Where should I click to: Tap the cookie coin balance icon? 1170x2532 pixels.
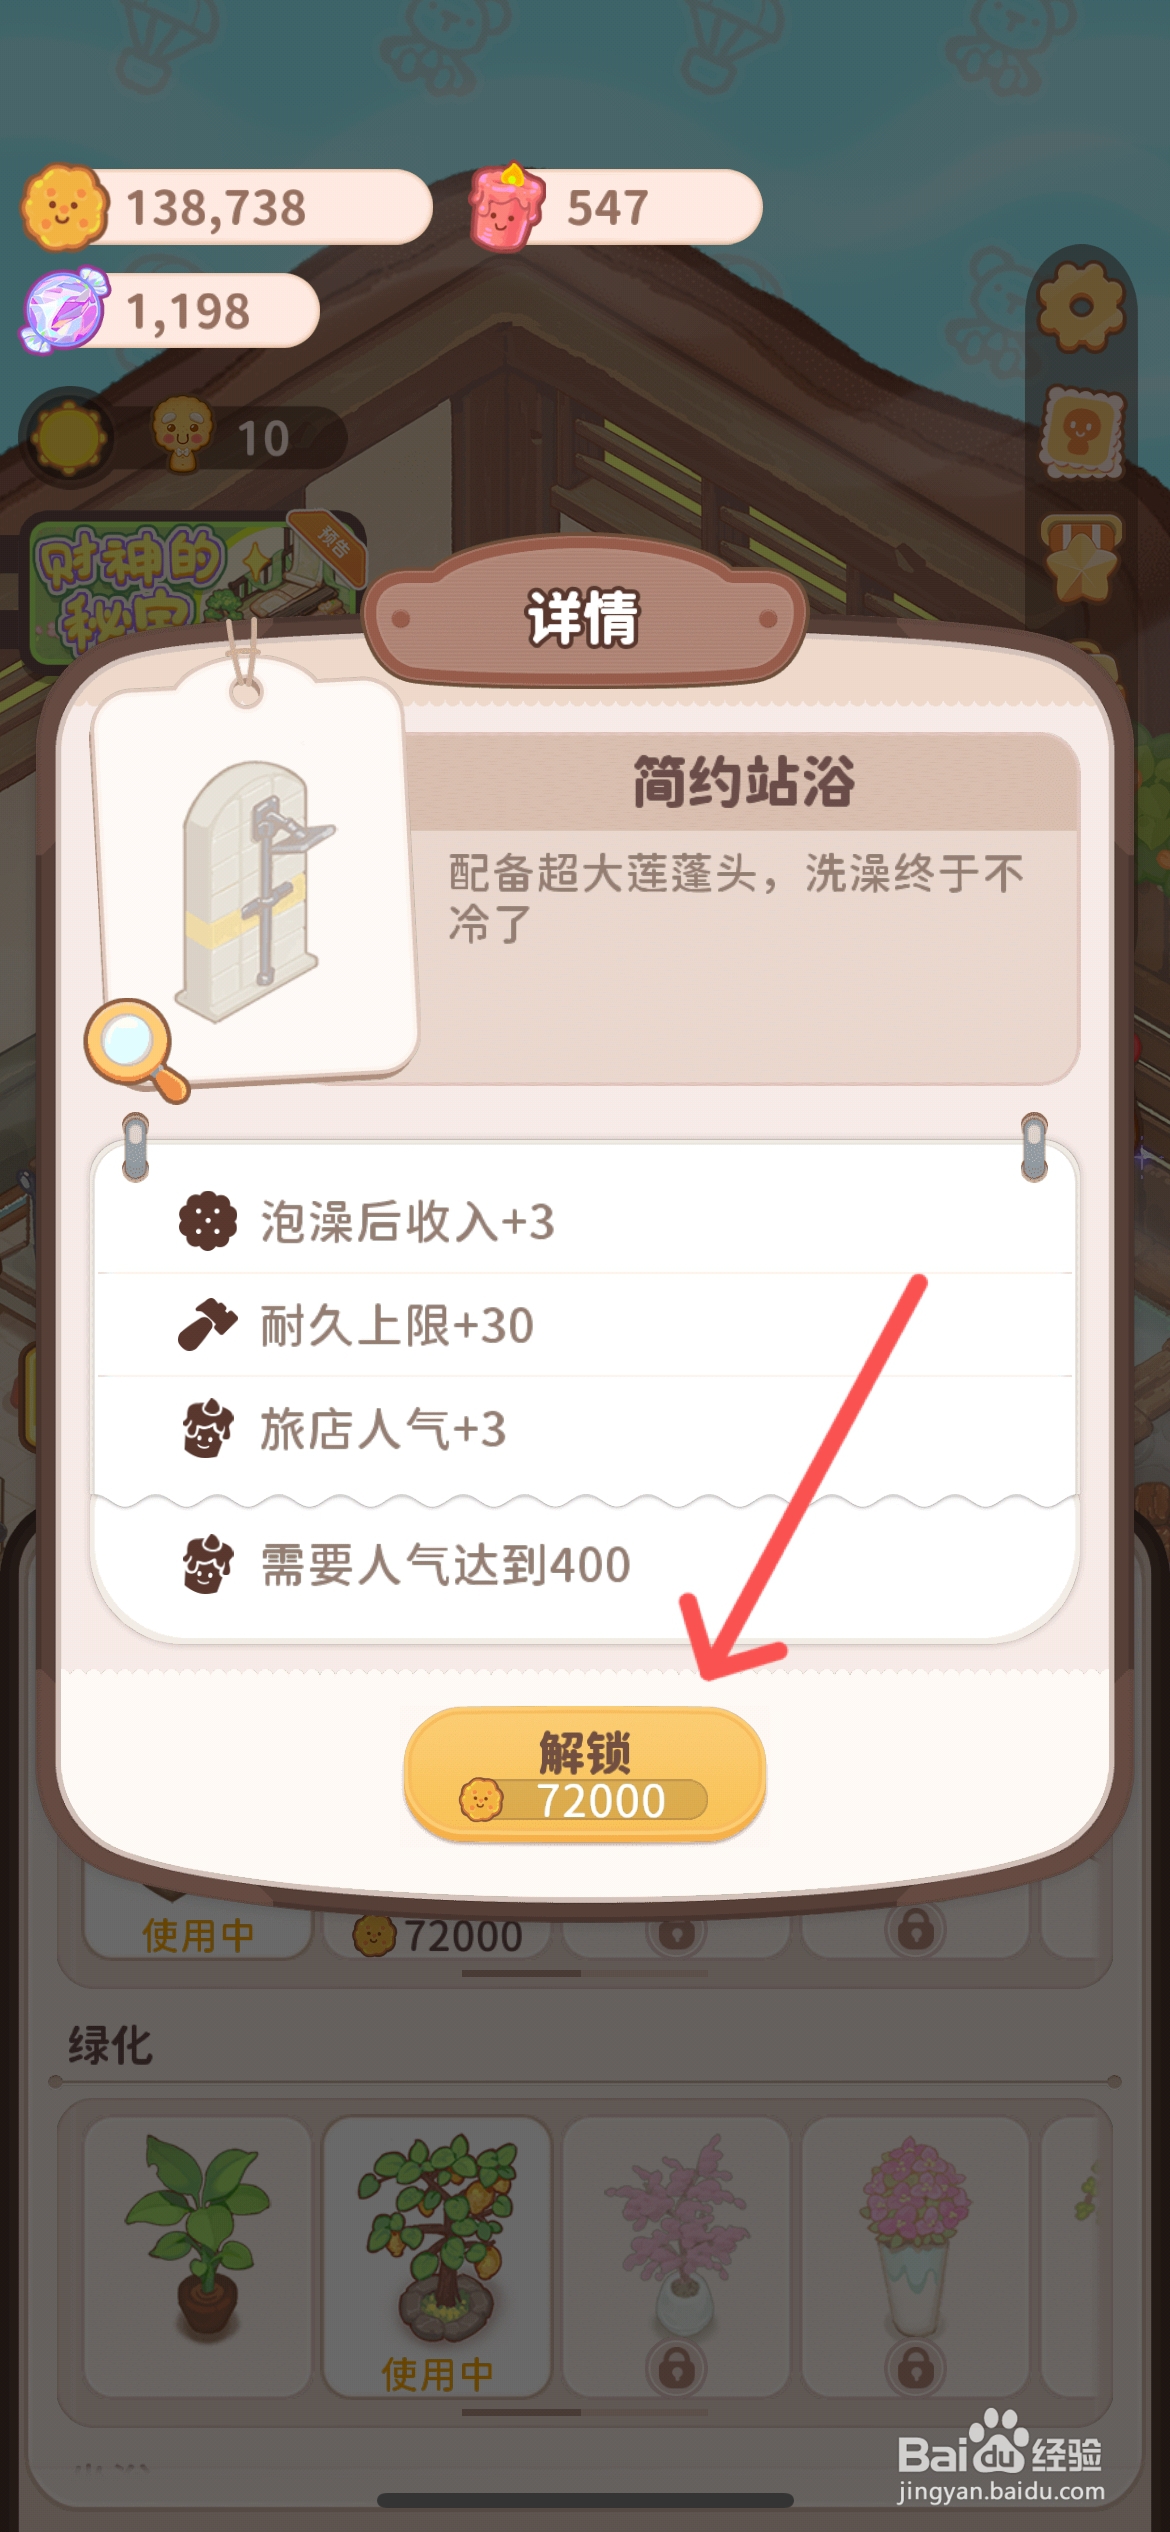pos(64,207)
